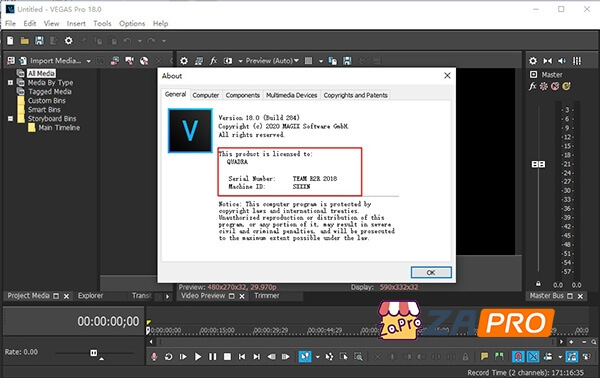The height and width of the screenshot is (378, 600).
Task: Select the Normal Edit tool
Action: pyautogui.click(x=305, y=357)
